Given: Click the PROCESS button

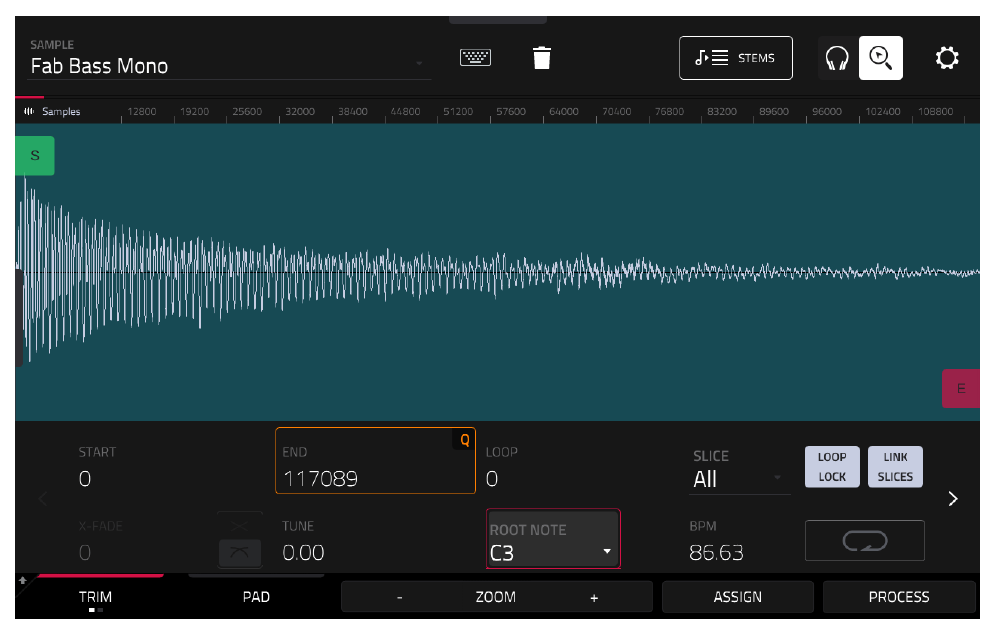Looking at the screenshot, I should (899, 597).
